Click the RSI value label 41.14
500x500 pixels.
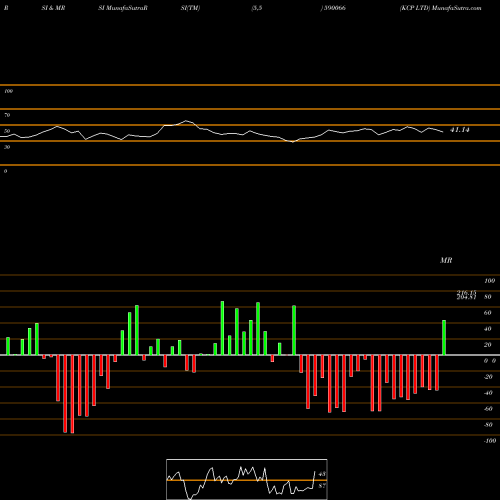(460, 130)
